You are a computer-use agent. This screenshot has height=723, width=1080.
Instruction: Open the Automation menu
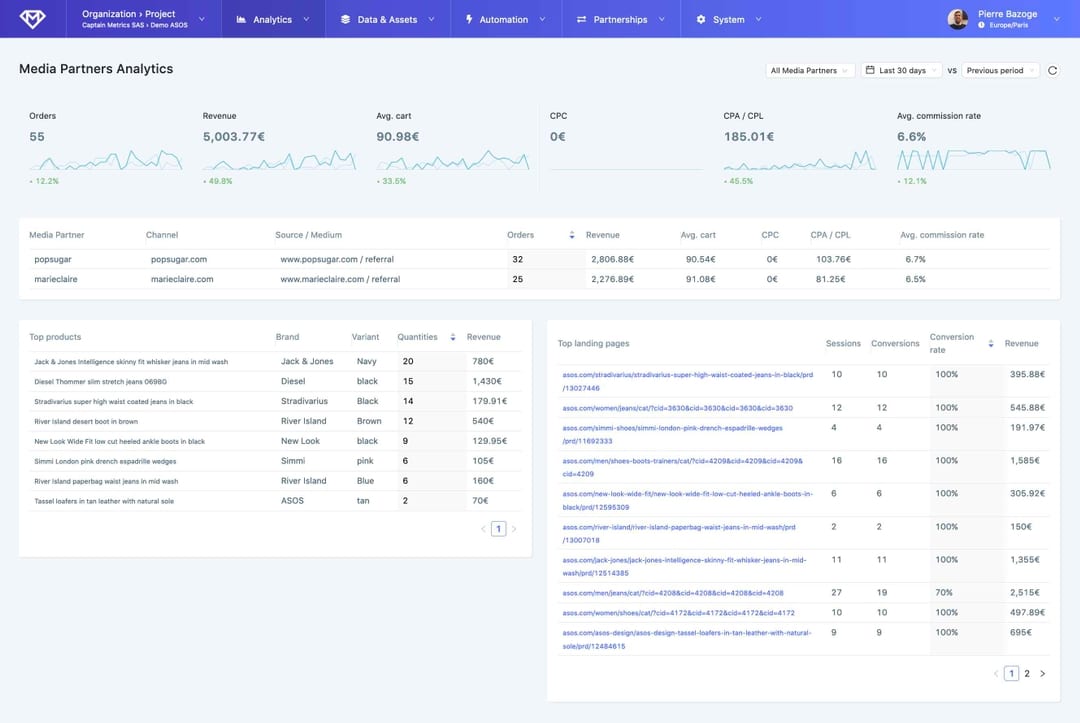pos(504,19)
